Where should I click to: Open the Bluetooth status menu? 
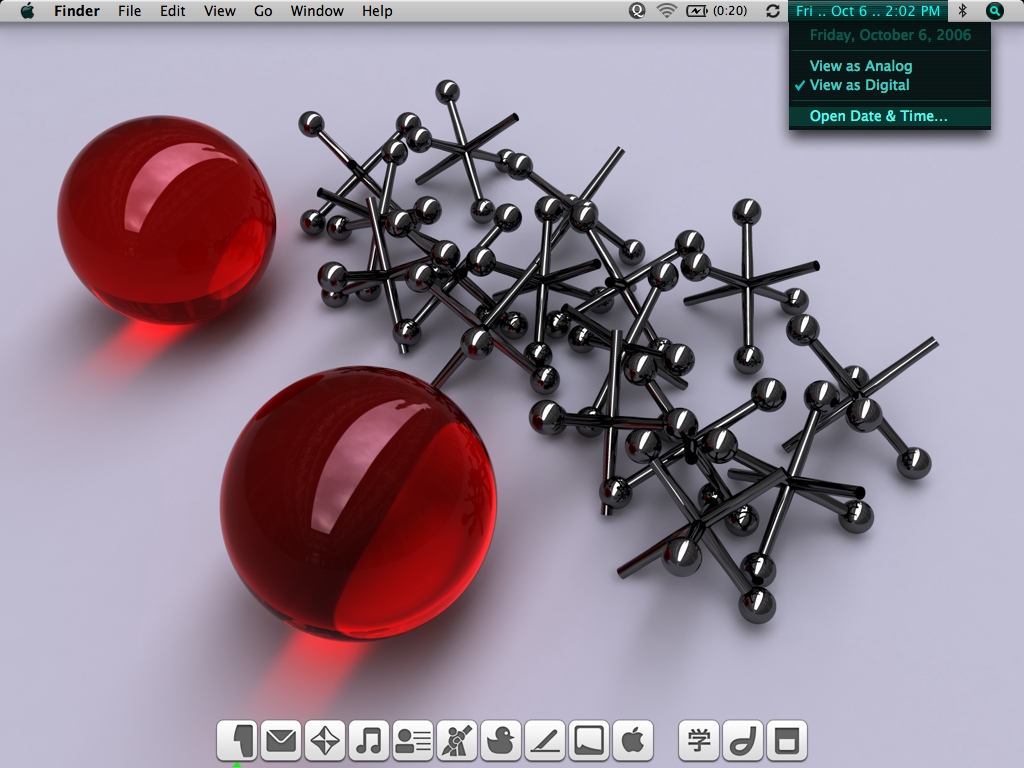[x=962, y=10]
